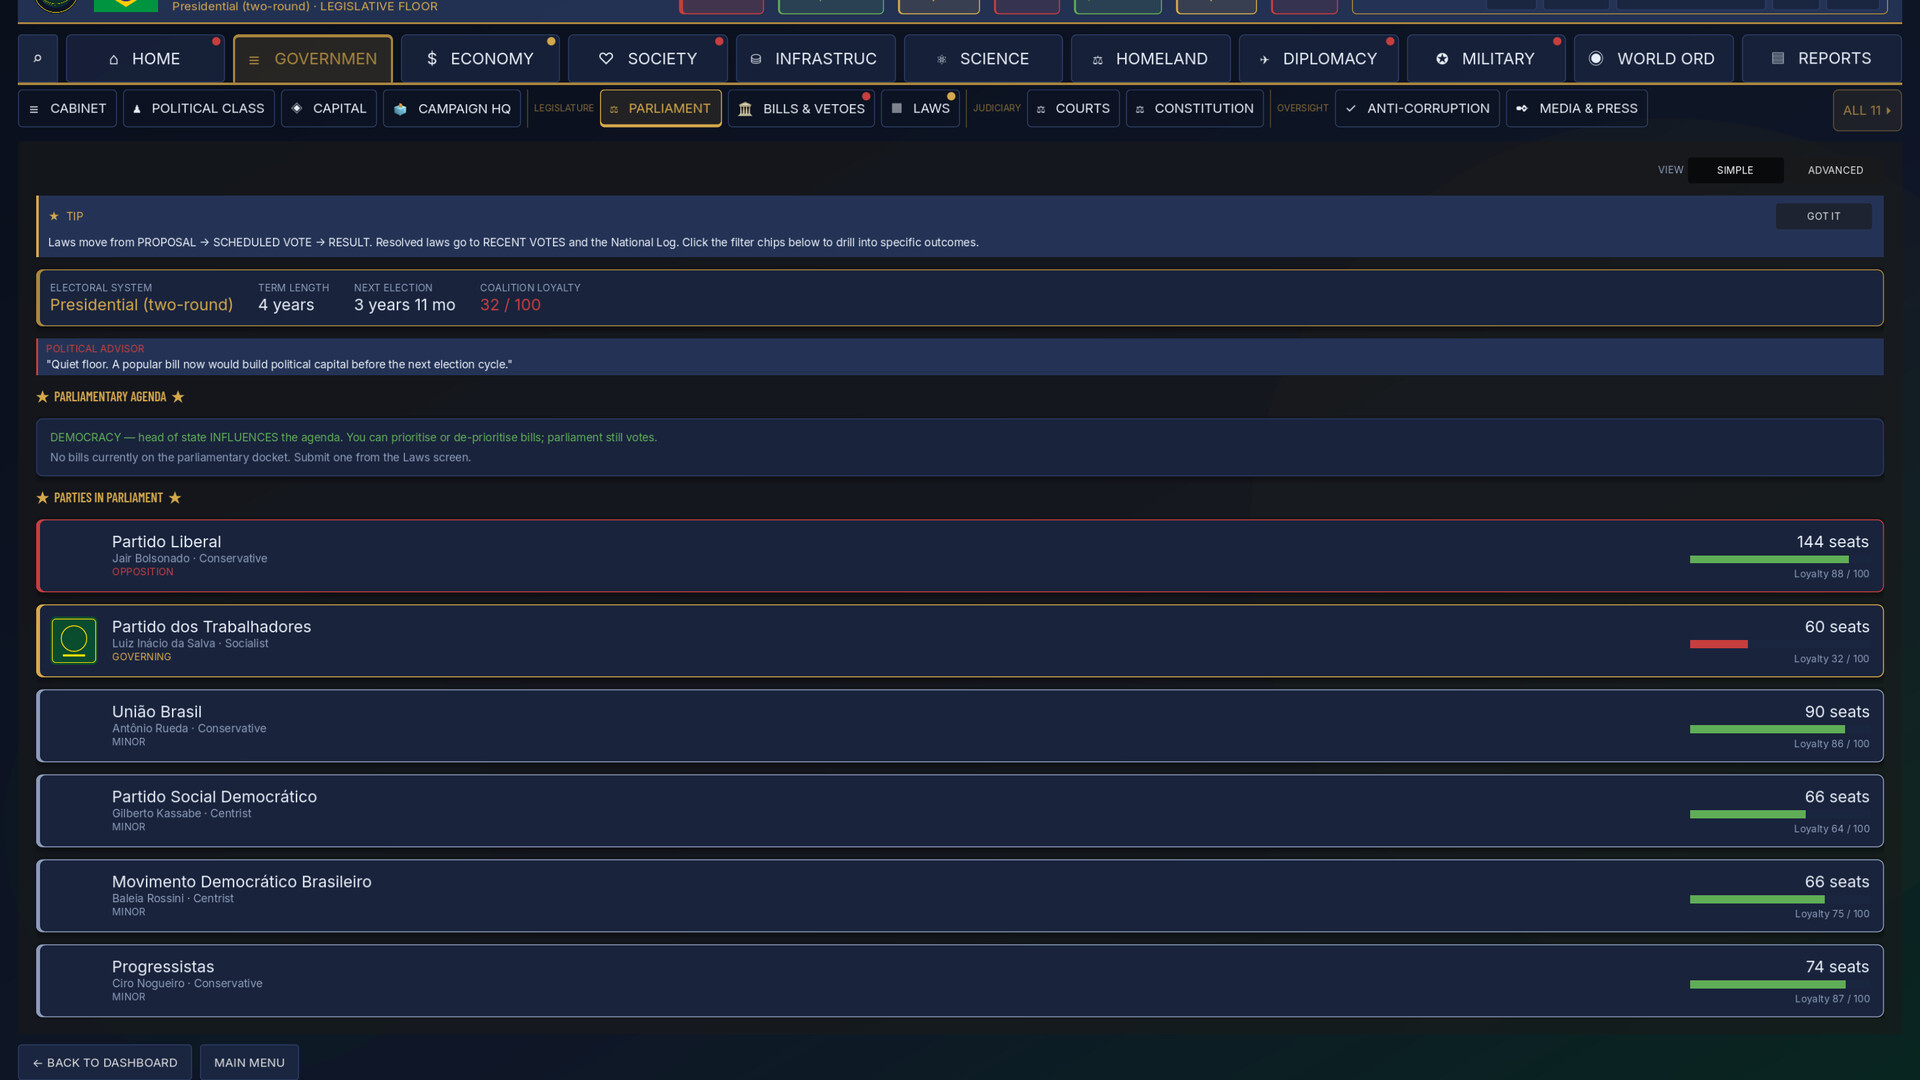The image size is (1920, 1080).
Task: Open the Anti-Corruption subtab
Action: click(1417, 108)
